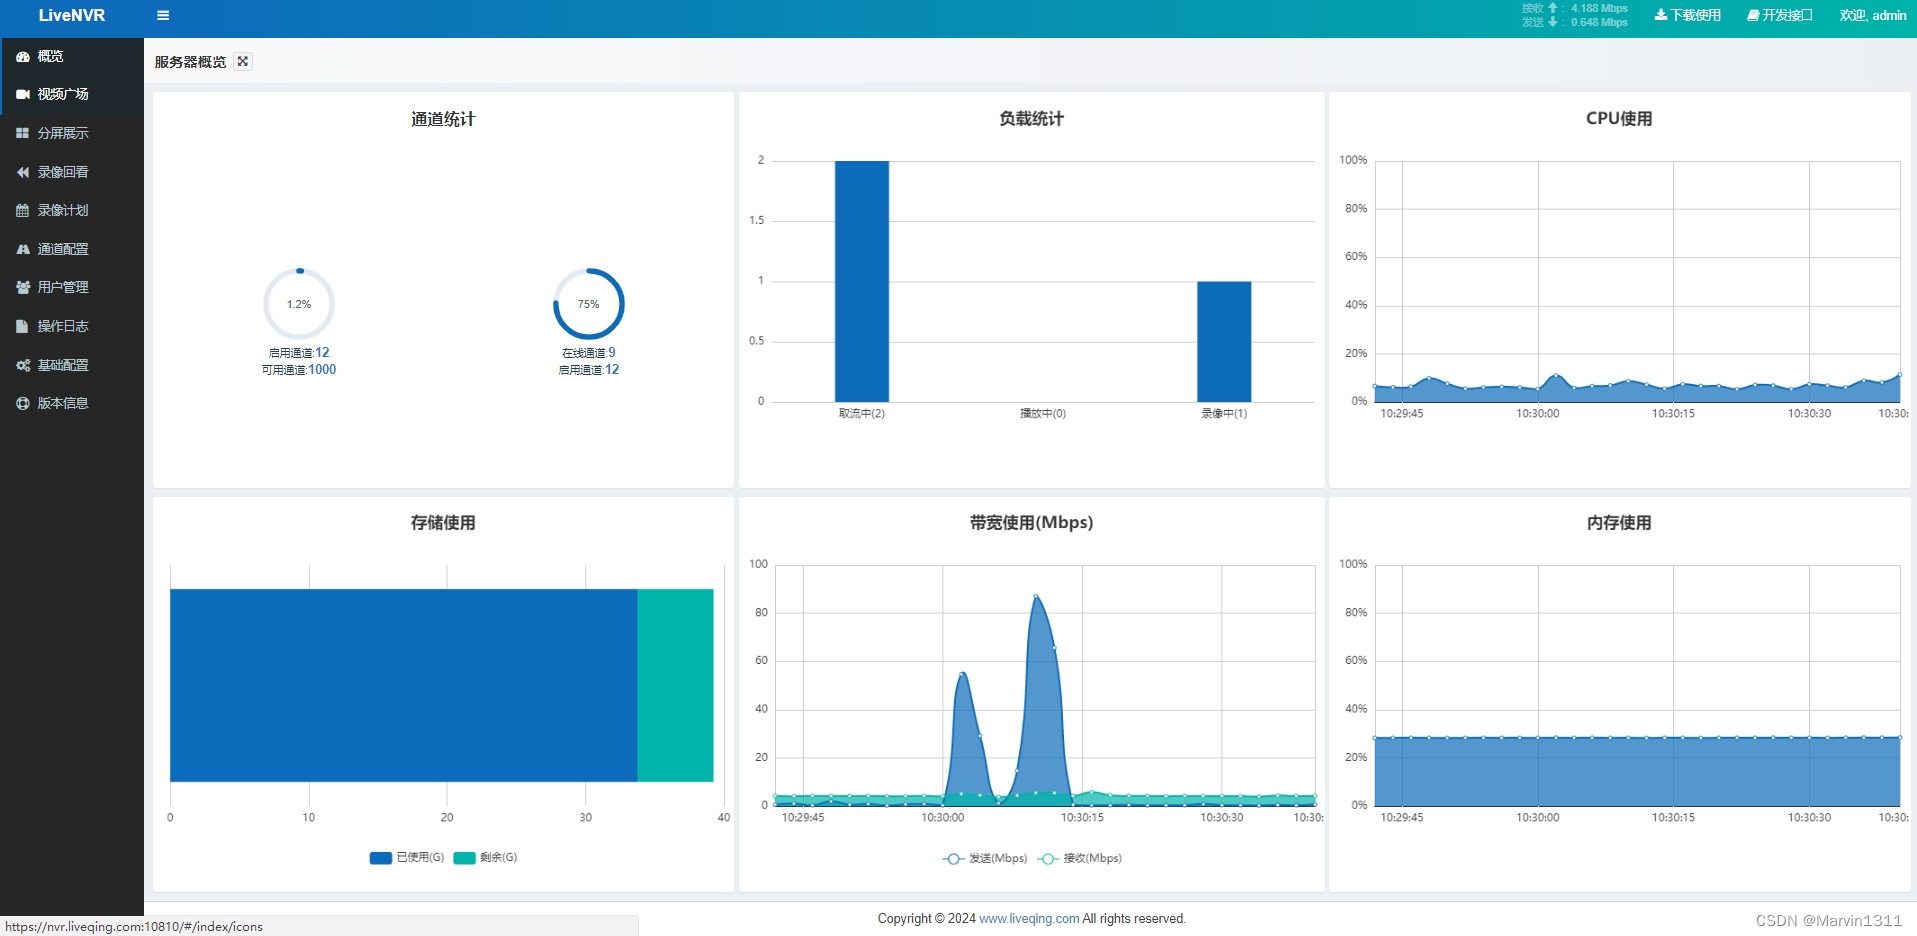
Task: Open 通道配置 binoculars icon in sidebar
Action: point(22,249)
